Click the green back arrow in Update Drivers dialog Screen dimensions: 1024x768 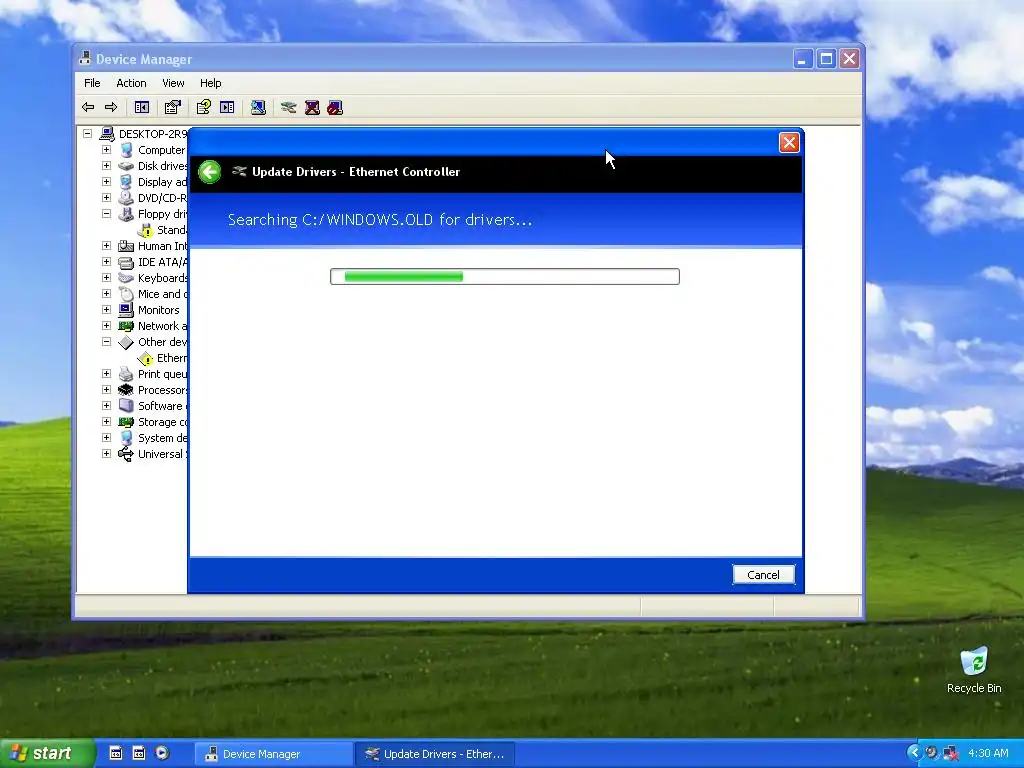[210, 172]
